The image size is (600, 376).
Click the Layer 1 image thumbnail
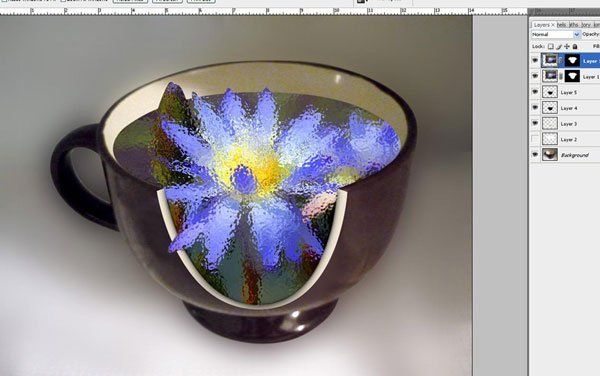click(550, 76)
